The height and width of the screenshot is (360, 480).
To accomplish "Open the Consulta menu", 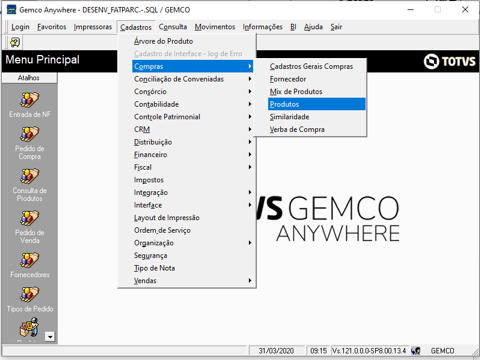I will (173, 27).
